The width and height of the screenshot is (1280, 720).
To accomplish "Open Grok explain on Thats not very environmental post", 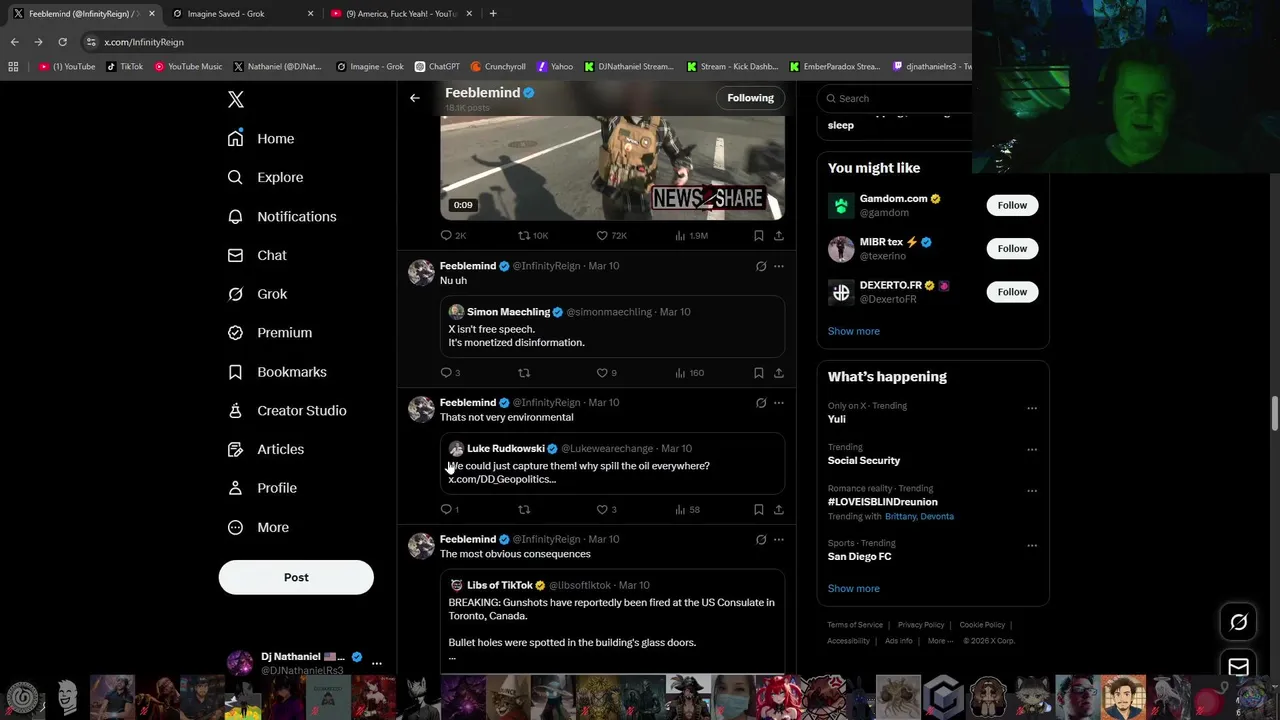I will pyautogui.click(x=761, y=403).
